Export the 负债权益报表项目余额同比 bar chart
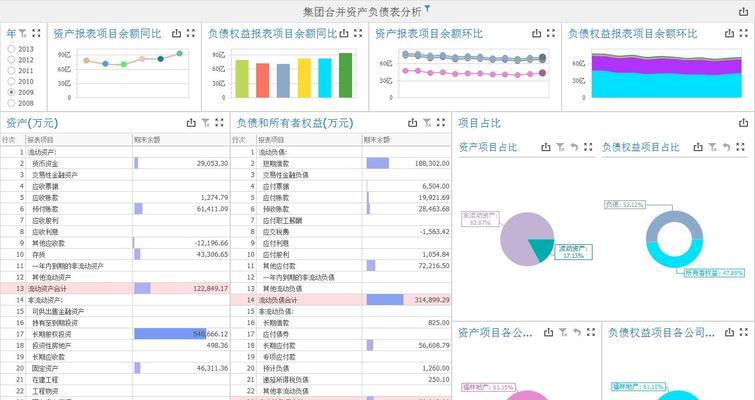The width and height of the screenshot is (755, 400). 343,33
